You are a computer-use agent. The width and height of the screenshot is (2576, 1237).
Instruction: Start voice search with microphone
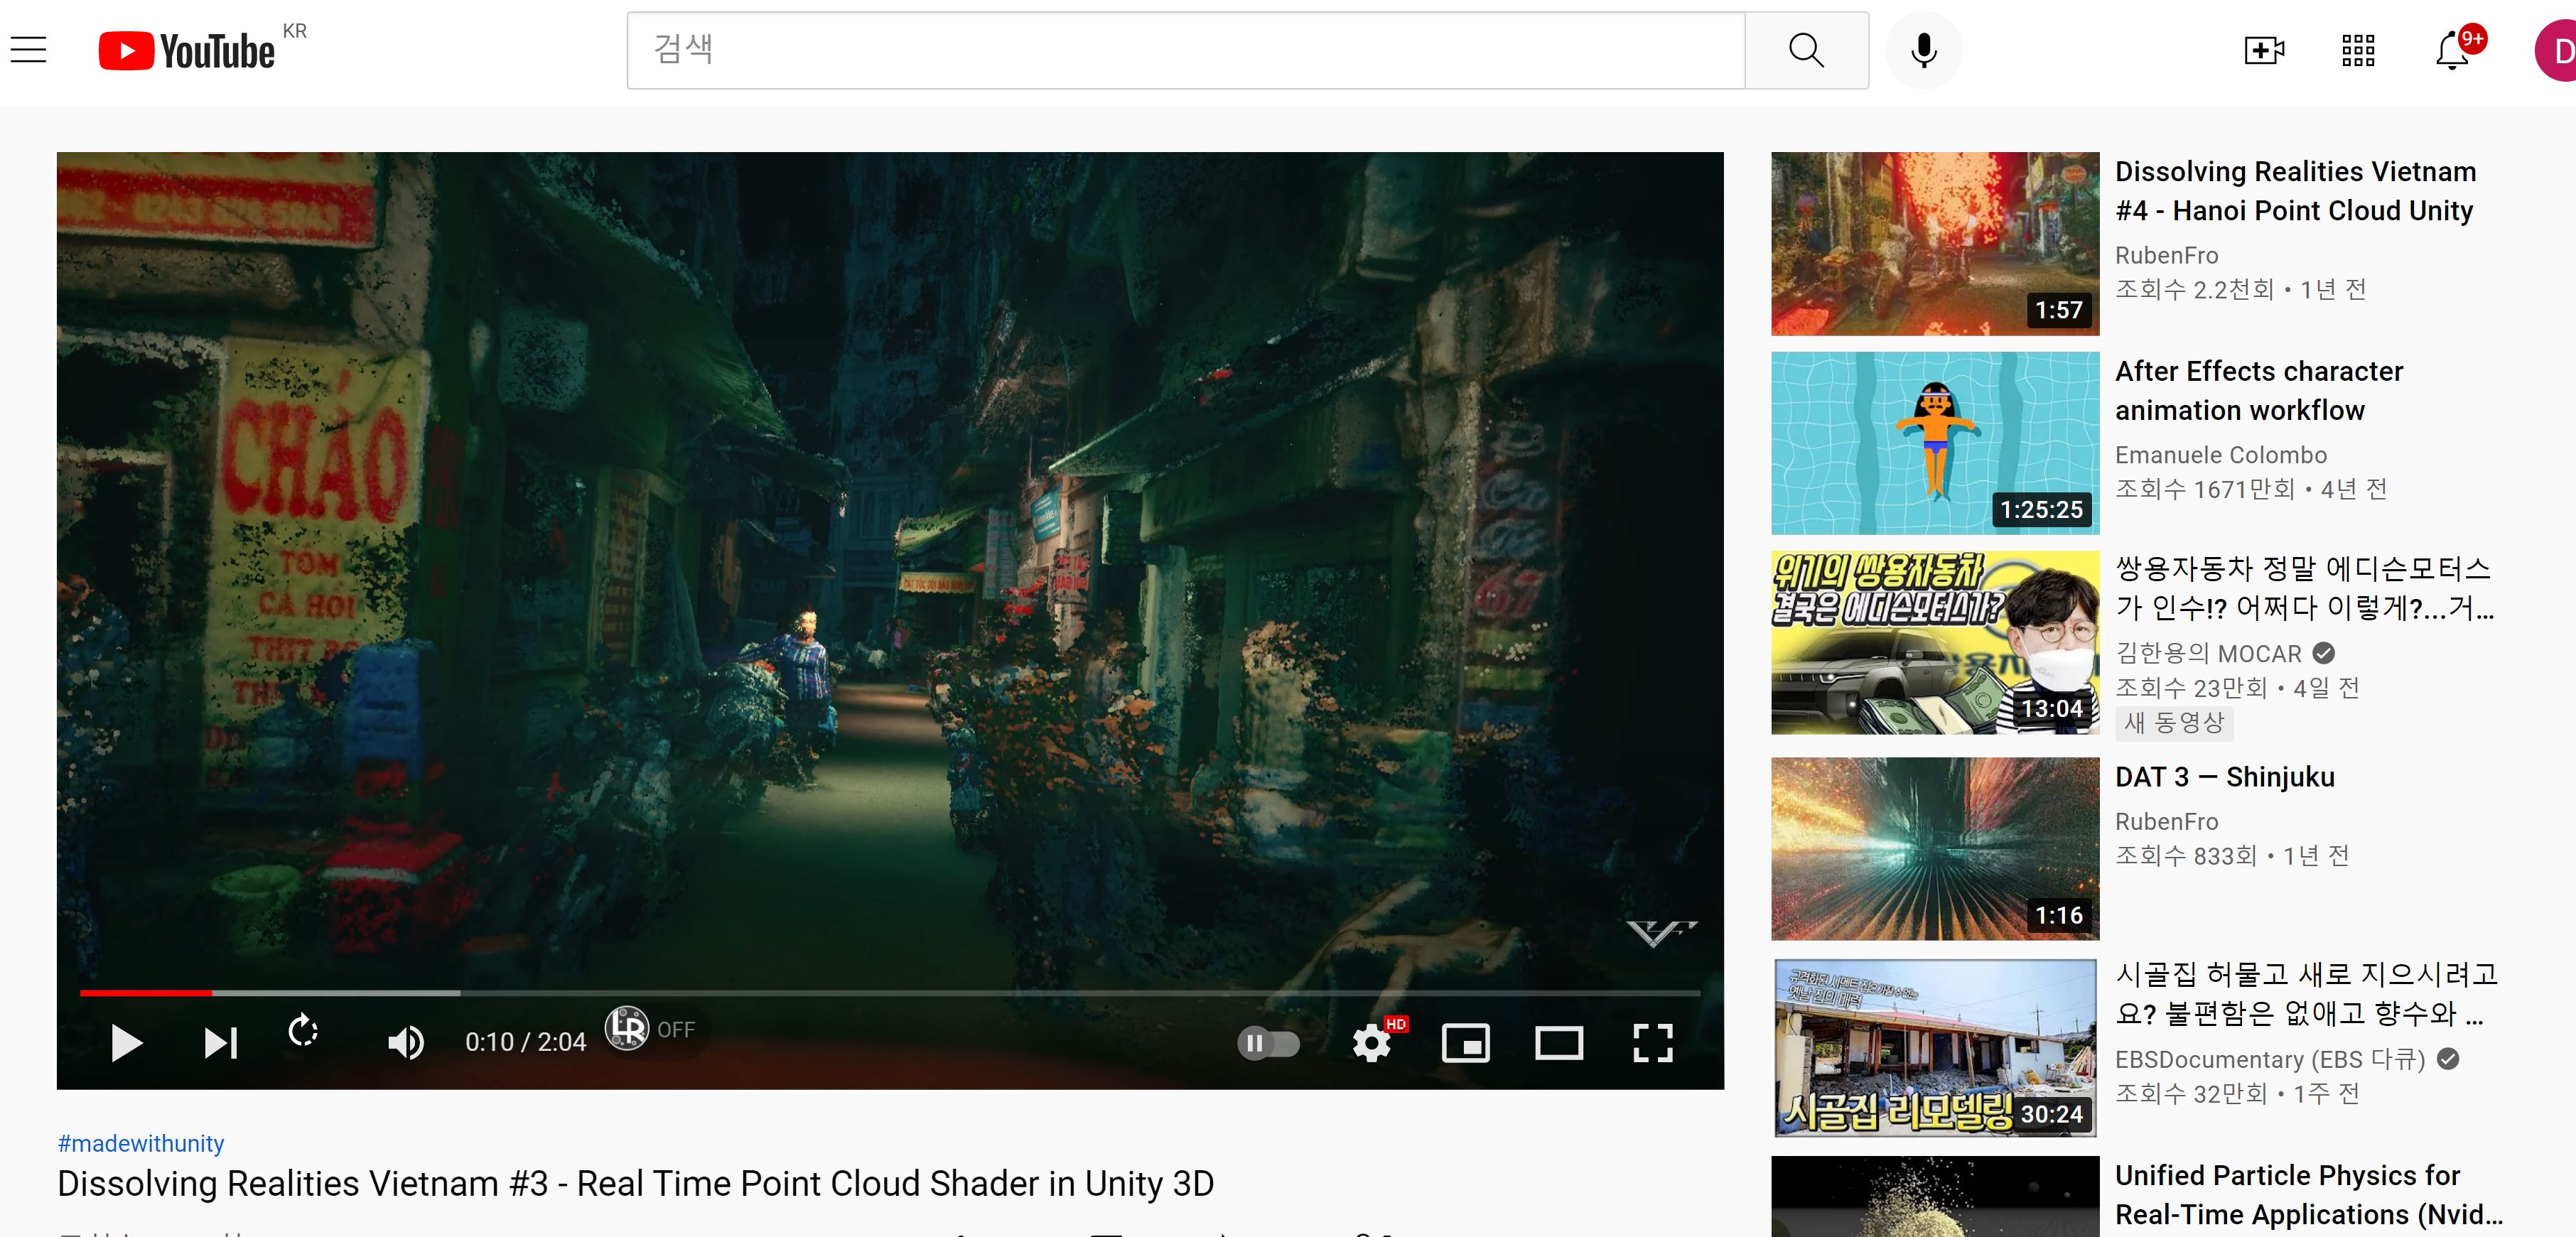1923,50
